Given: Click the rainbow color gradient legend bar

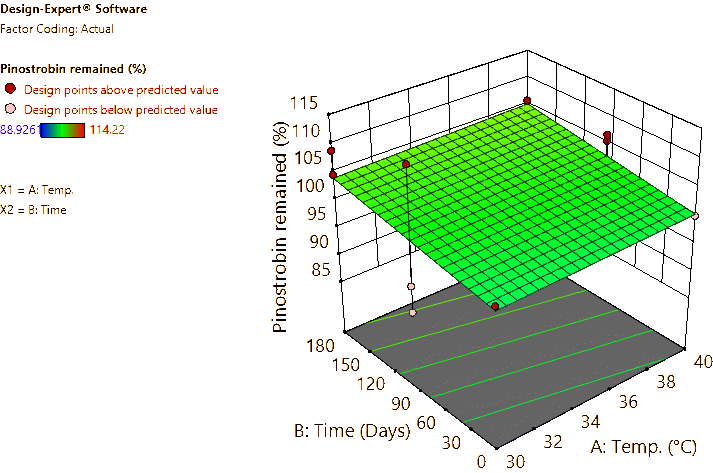Looking at the screenshot, I should [x=63, y=129].
